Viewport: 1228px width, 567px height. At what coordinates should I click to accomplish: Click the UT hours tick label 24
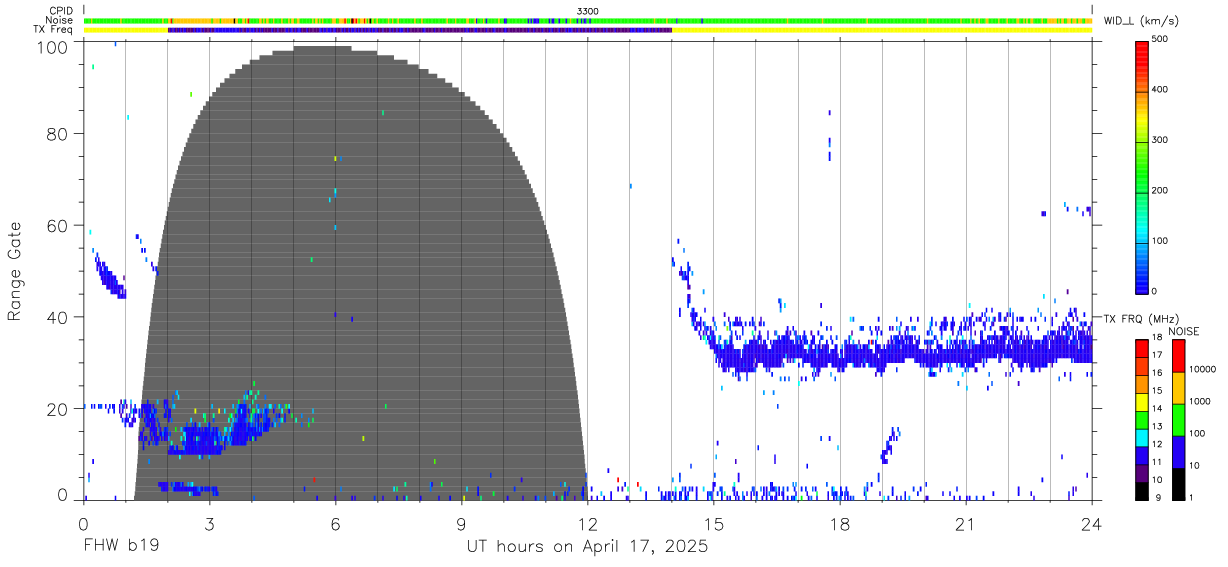[1092, 524]
